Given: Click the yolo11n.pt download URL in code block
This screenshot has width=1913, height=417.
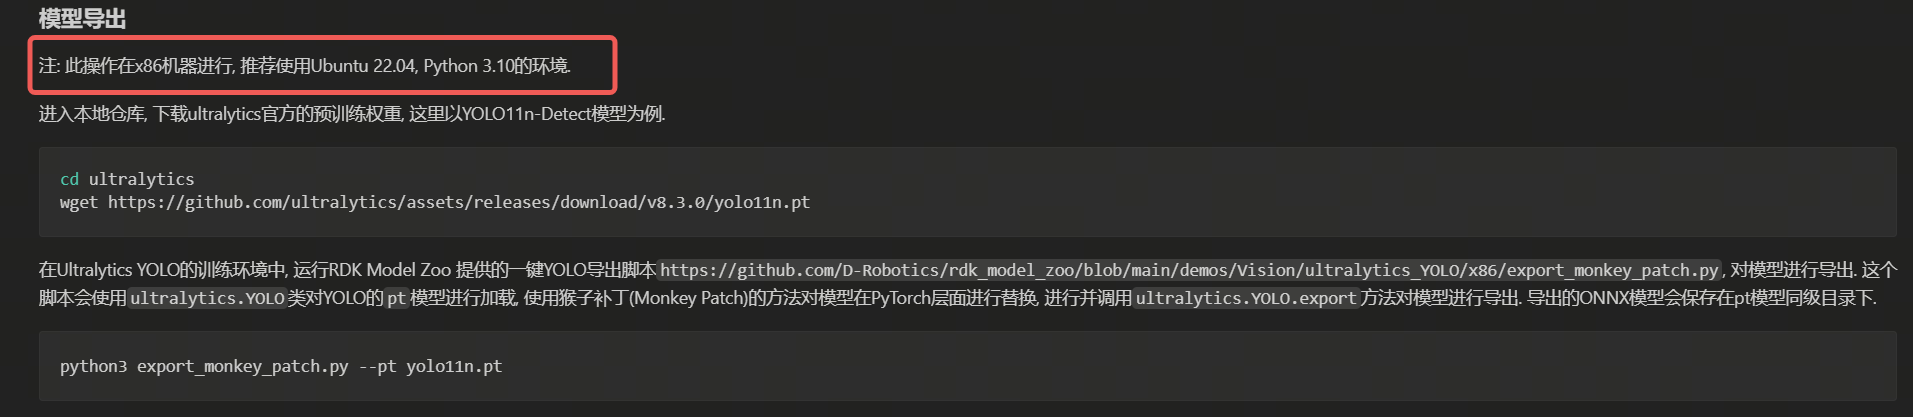Looking at the screenshot, I should coord(459,202).
